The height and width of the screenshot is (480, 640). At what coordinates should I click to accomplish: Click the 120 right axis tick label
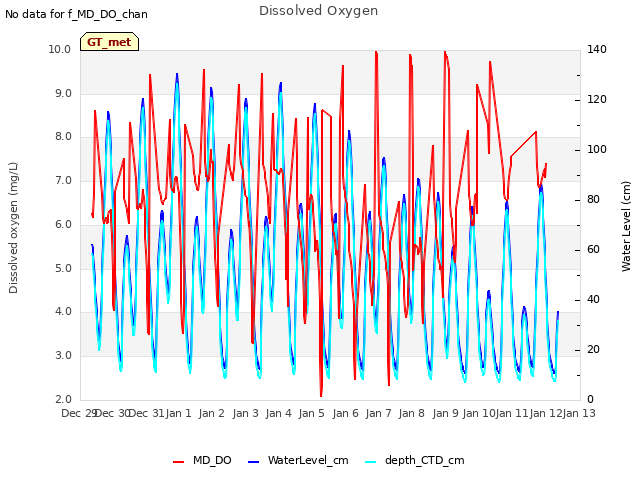(x=597, y=100)
